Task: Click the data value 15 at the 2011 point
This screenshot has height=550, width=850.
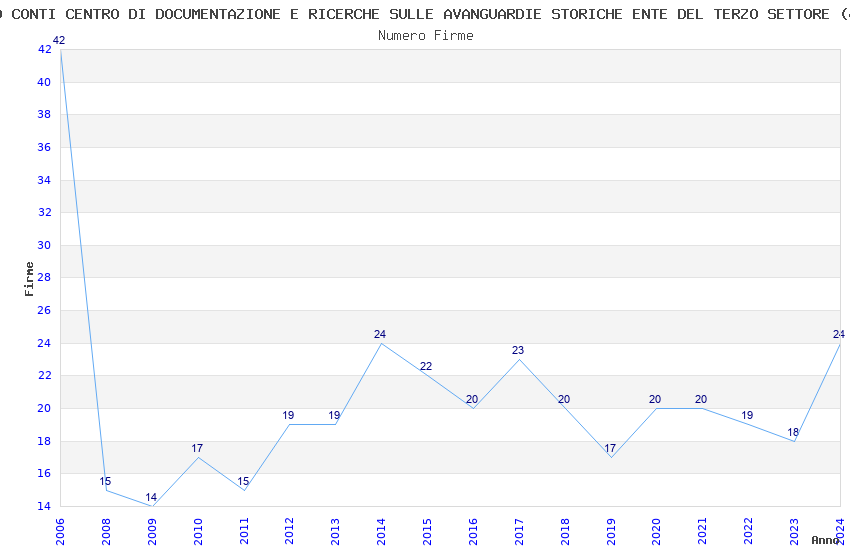Action: click(x=243, y=481)
